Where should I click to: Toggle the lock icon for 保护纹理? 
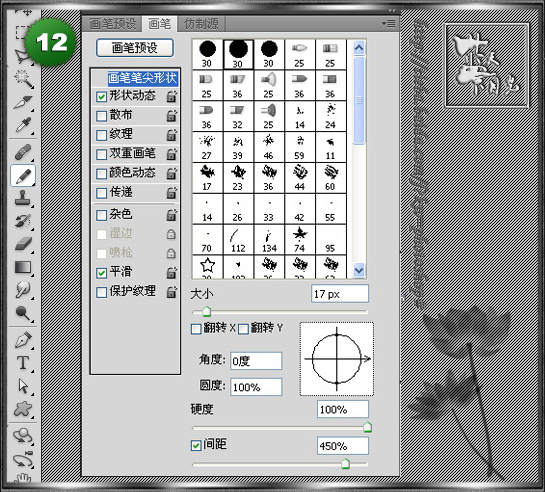point(172,292)
